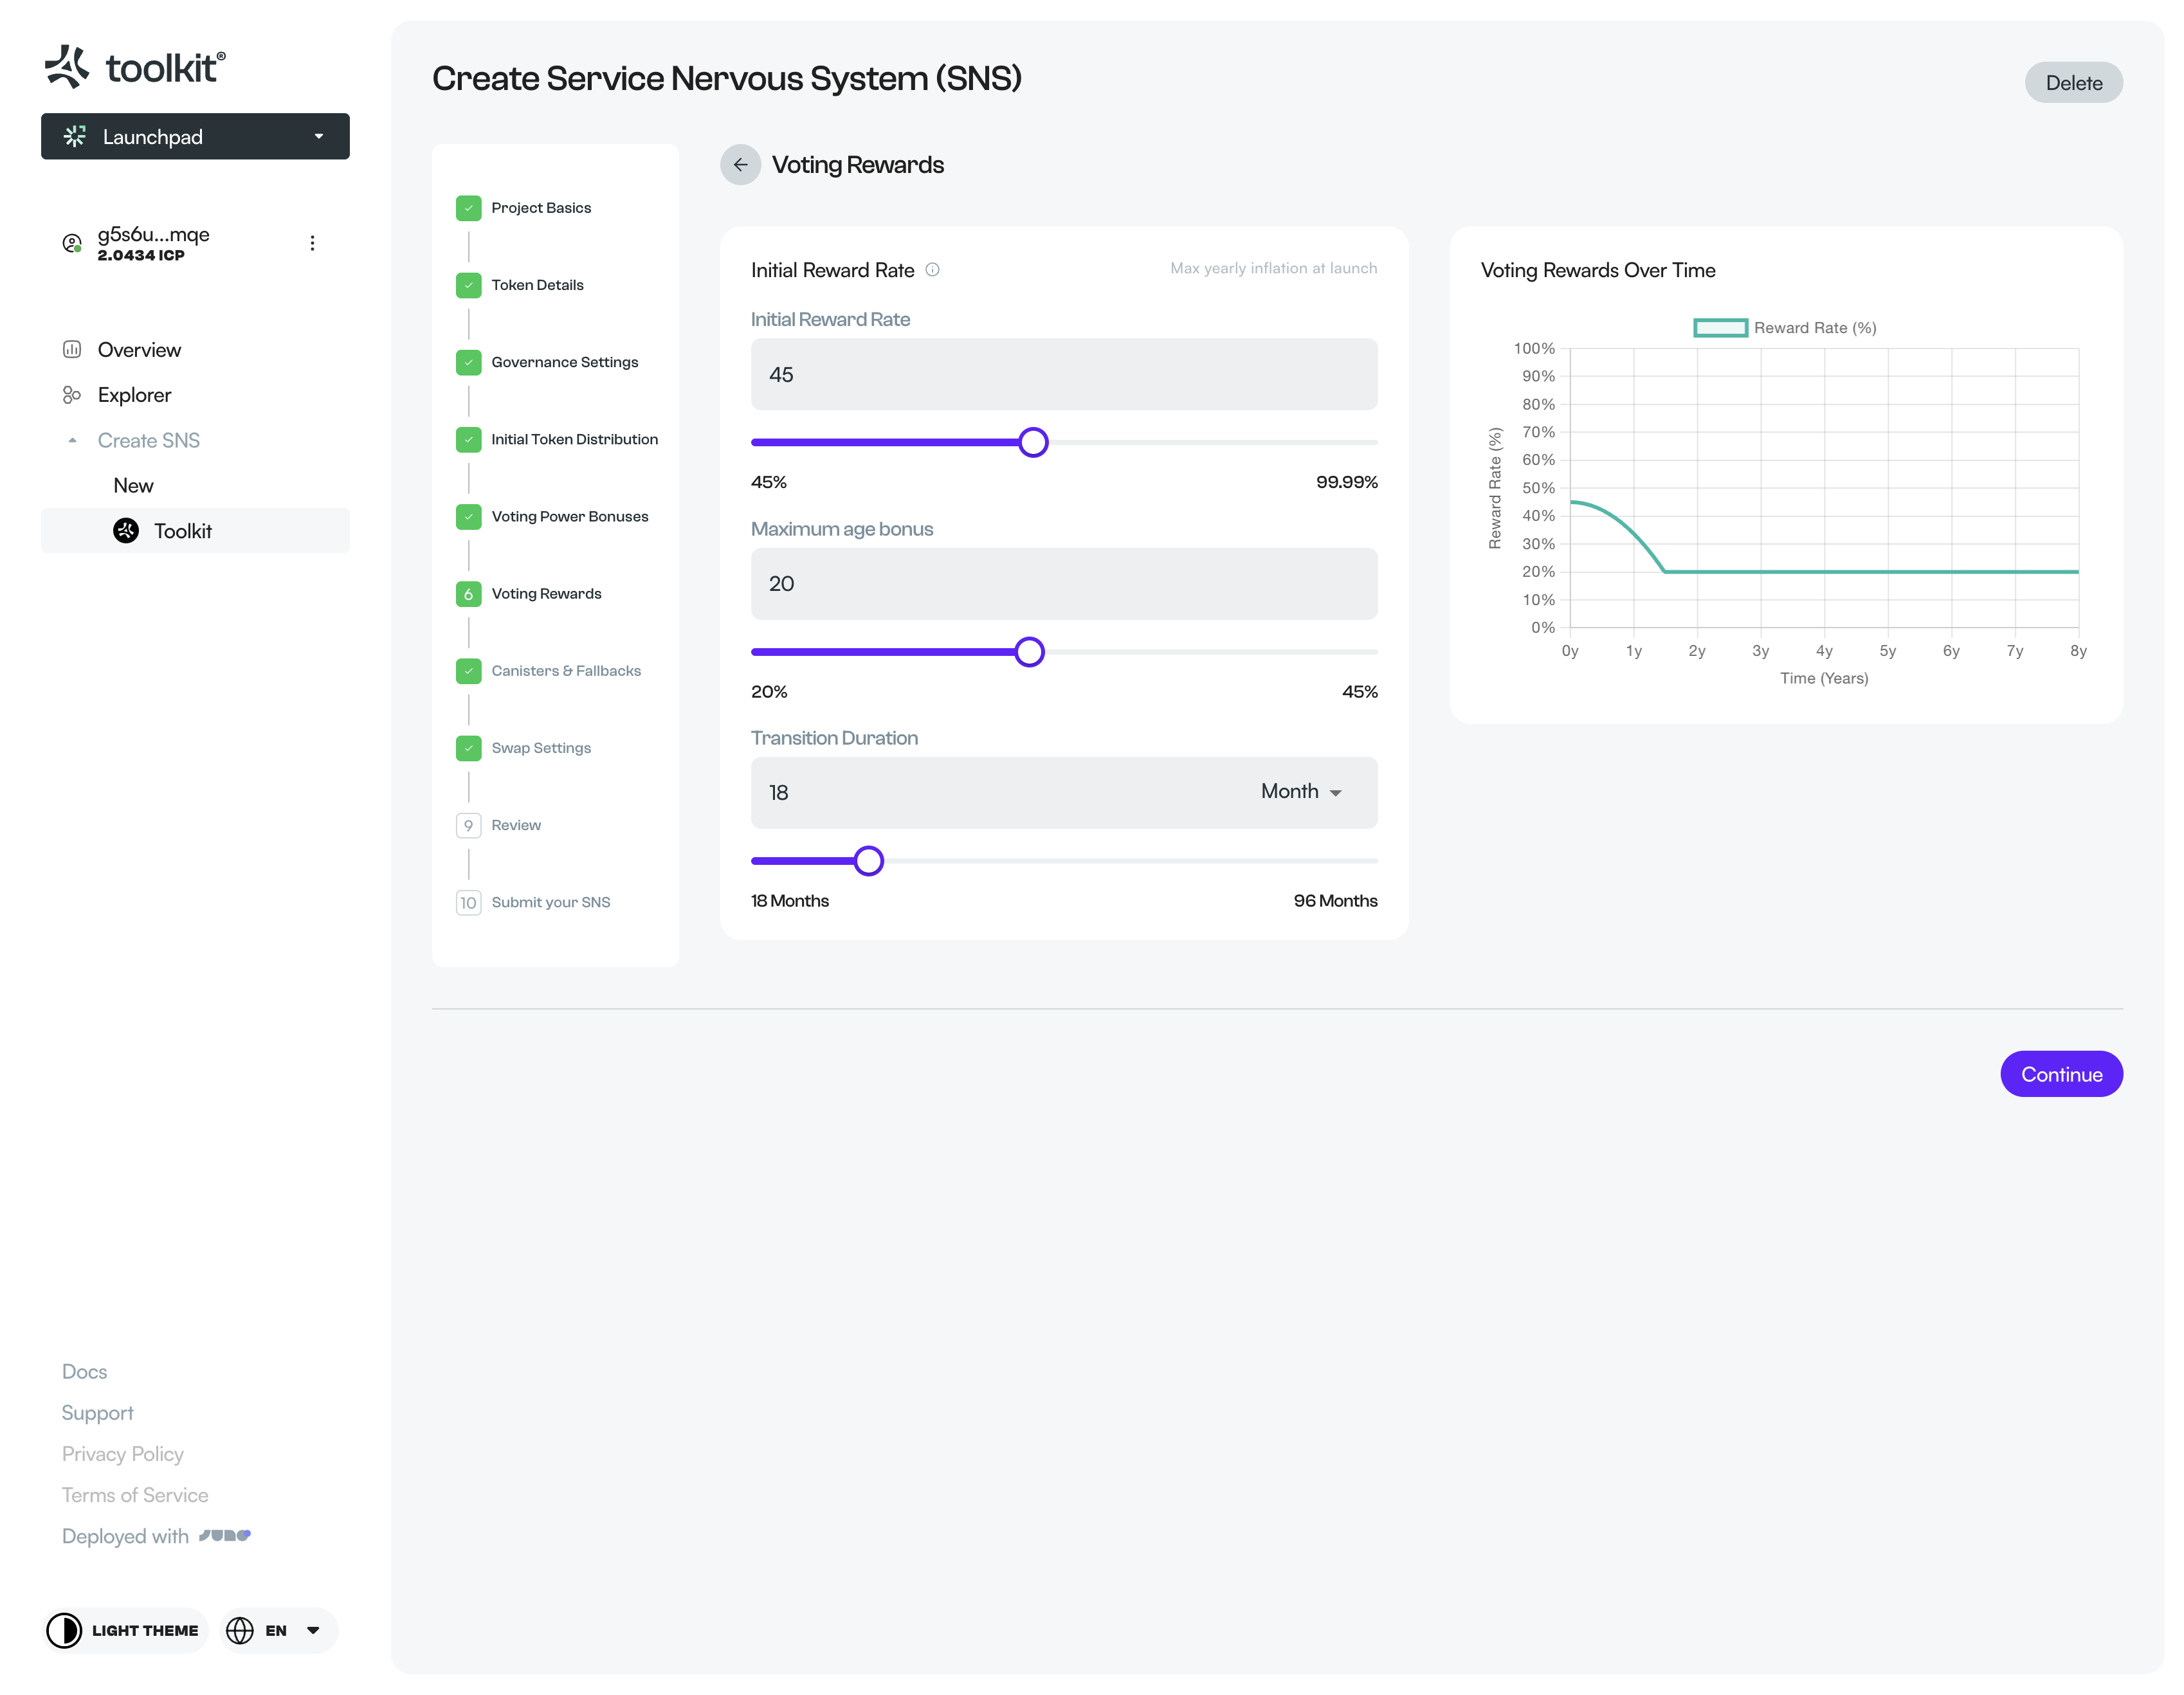Click the Explorer icon in sidebar
The width and height of the screenshot is (2184, 1695).
click(x=72, y=395)
